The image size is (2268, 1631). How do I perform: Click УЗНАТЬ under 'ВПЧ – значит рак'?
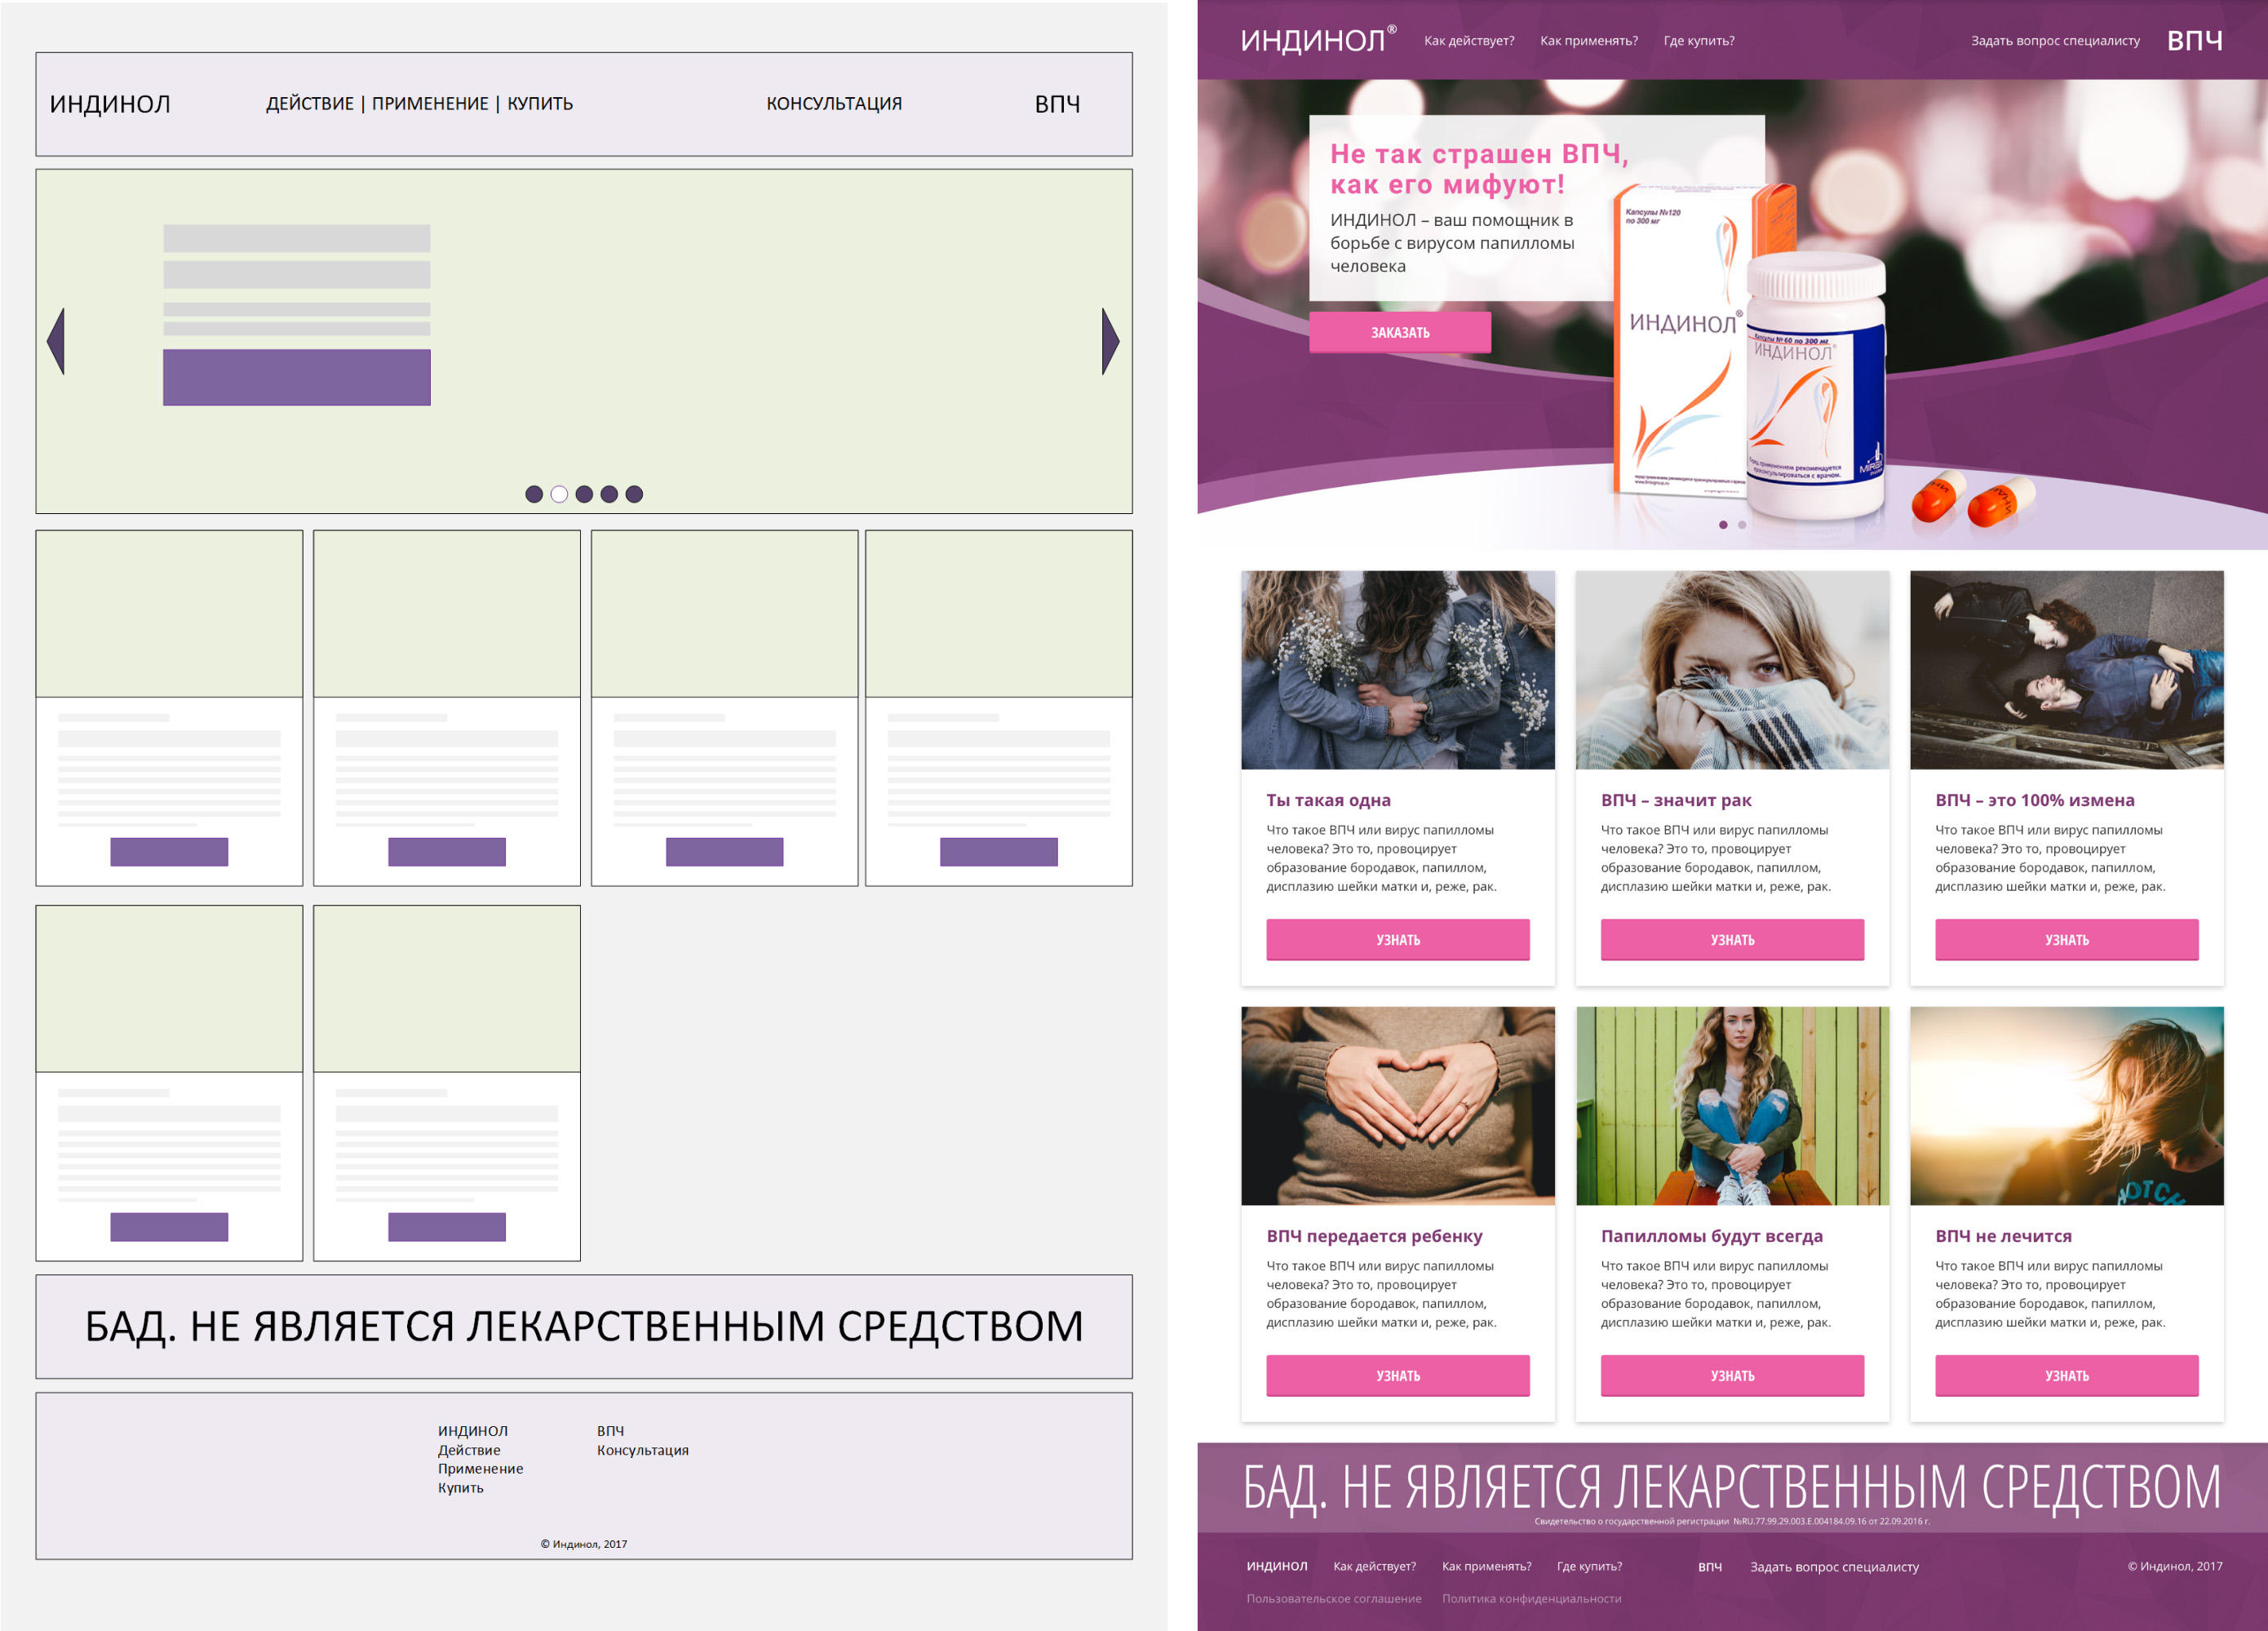coord(1732,940)
